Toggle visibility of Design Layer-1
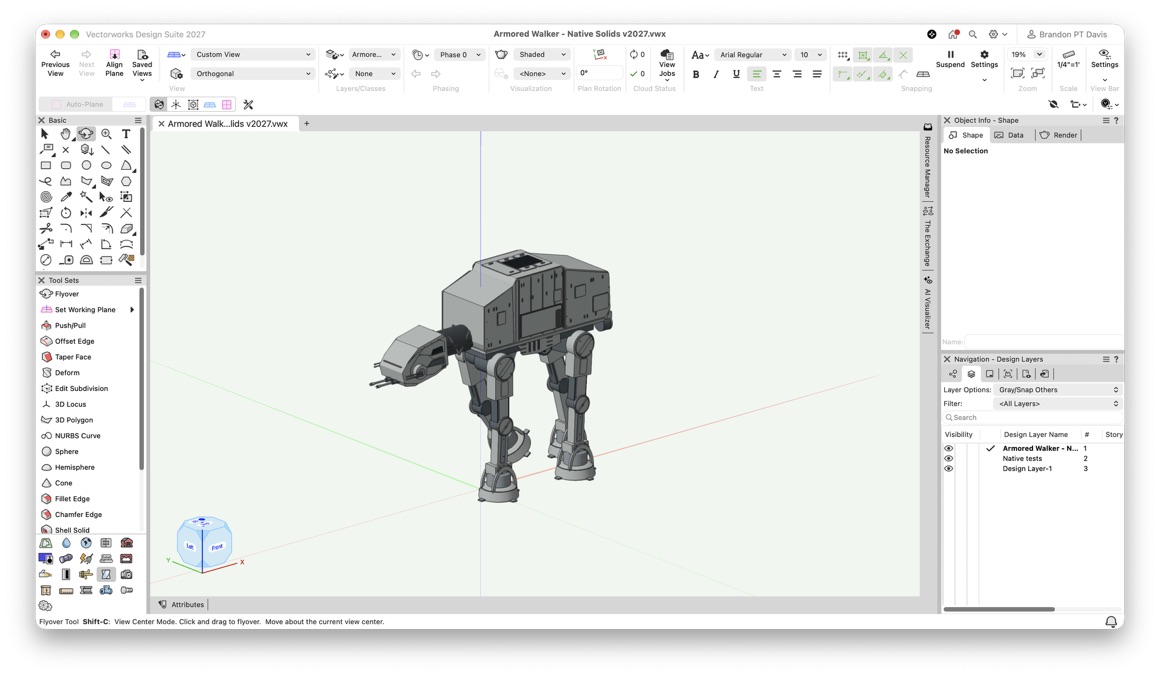The image size is (1160, 676). [948, 468]
